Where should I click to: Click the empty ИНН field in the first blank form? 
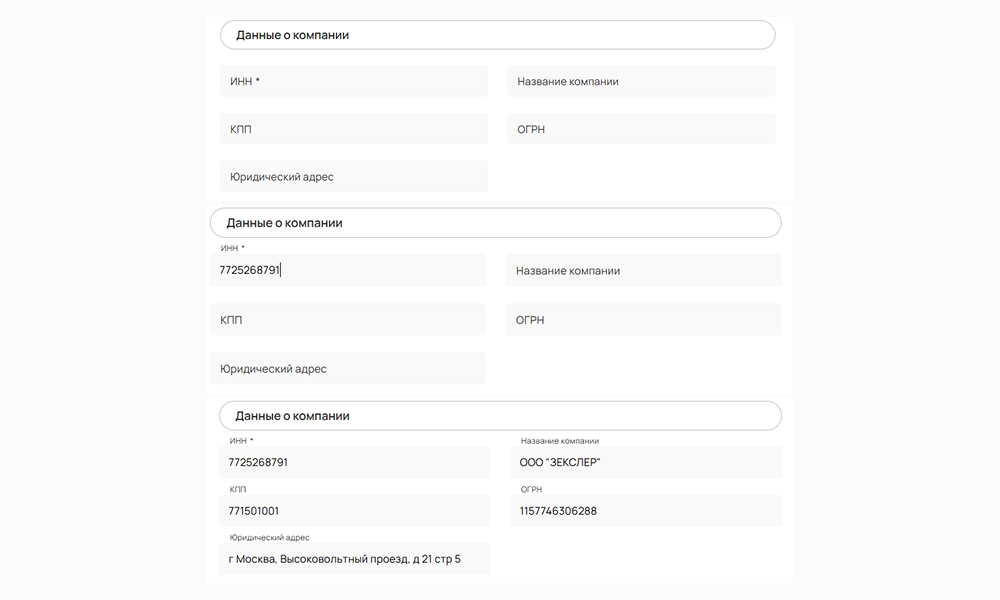click(353, 81)
